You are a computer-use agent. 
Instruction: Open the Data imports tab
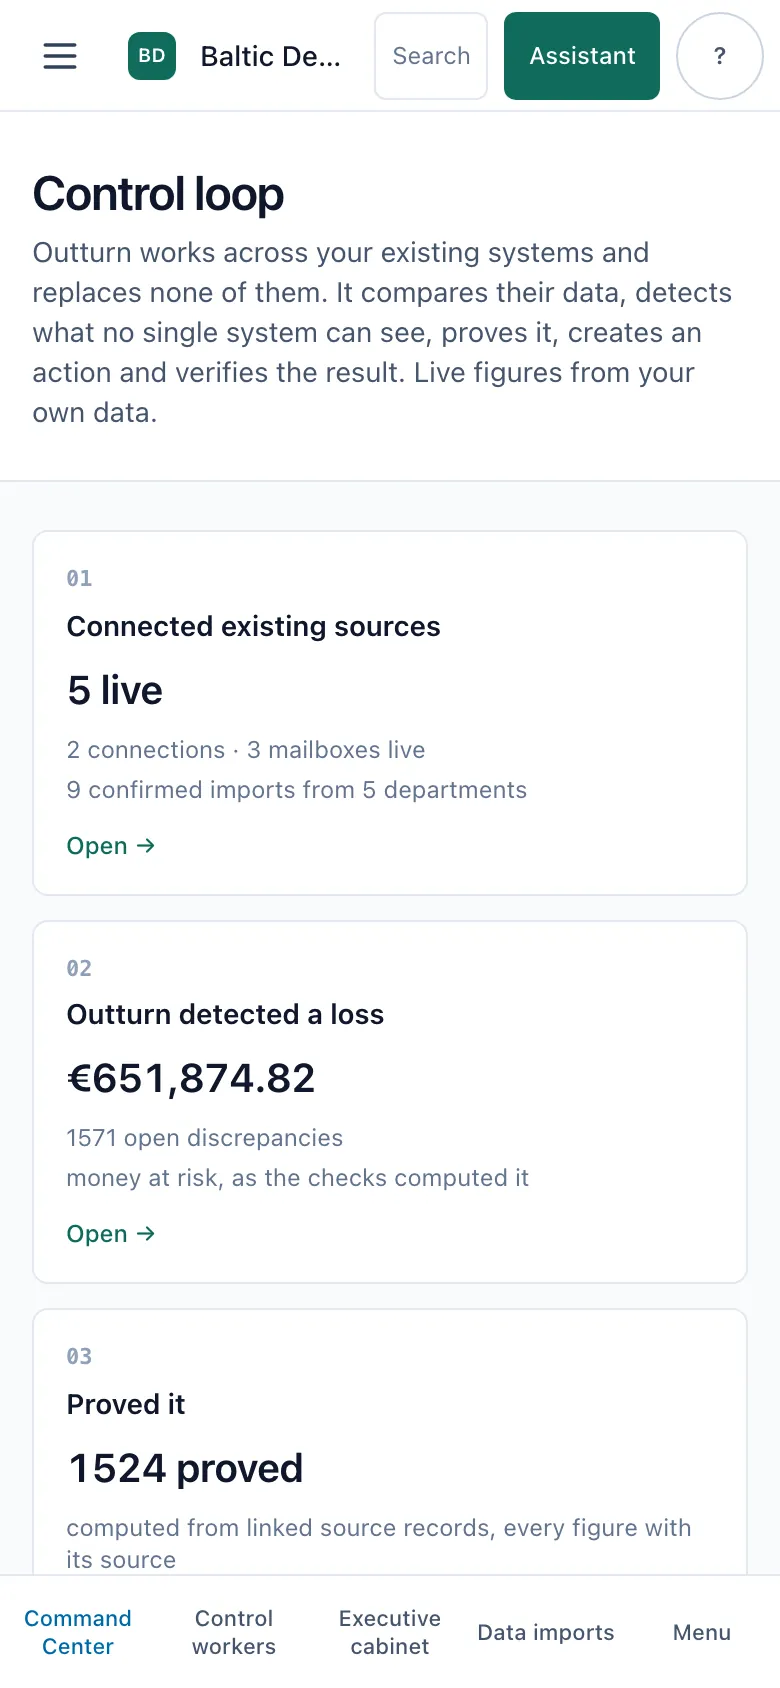click(x=546, y=1632)
